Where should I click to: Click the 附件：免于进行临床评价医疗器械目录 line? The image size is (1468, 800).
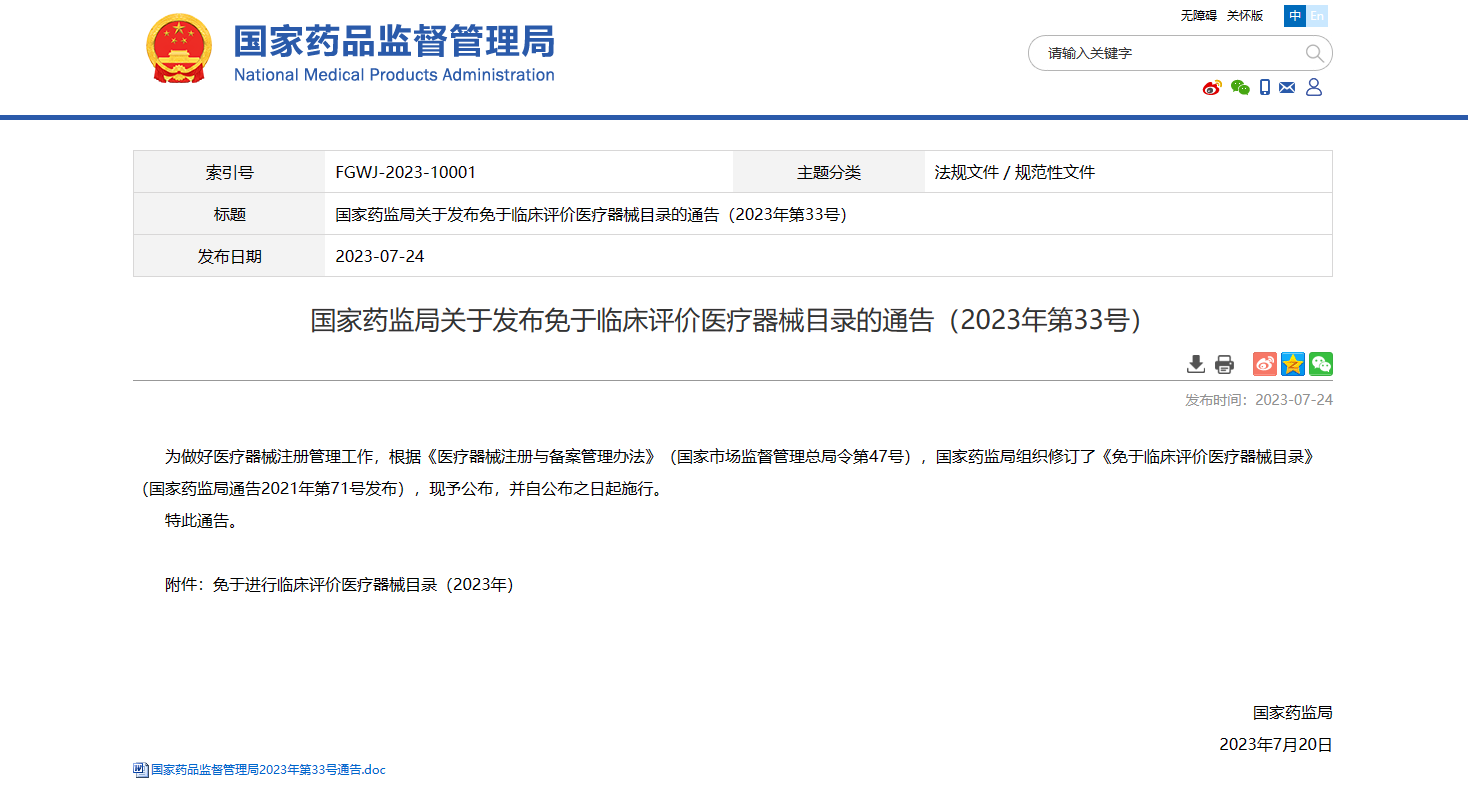339,585
